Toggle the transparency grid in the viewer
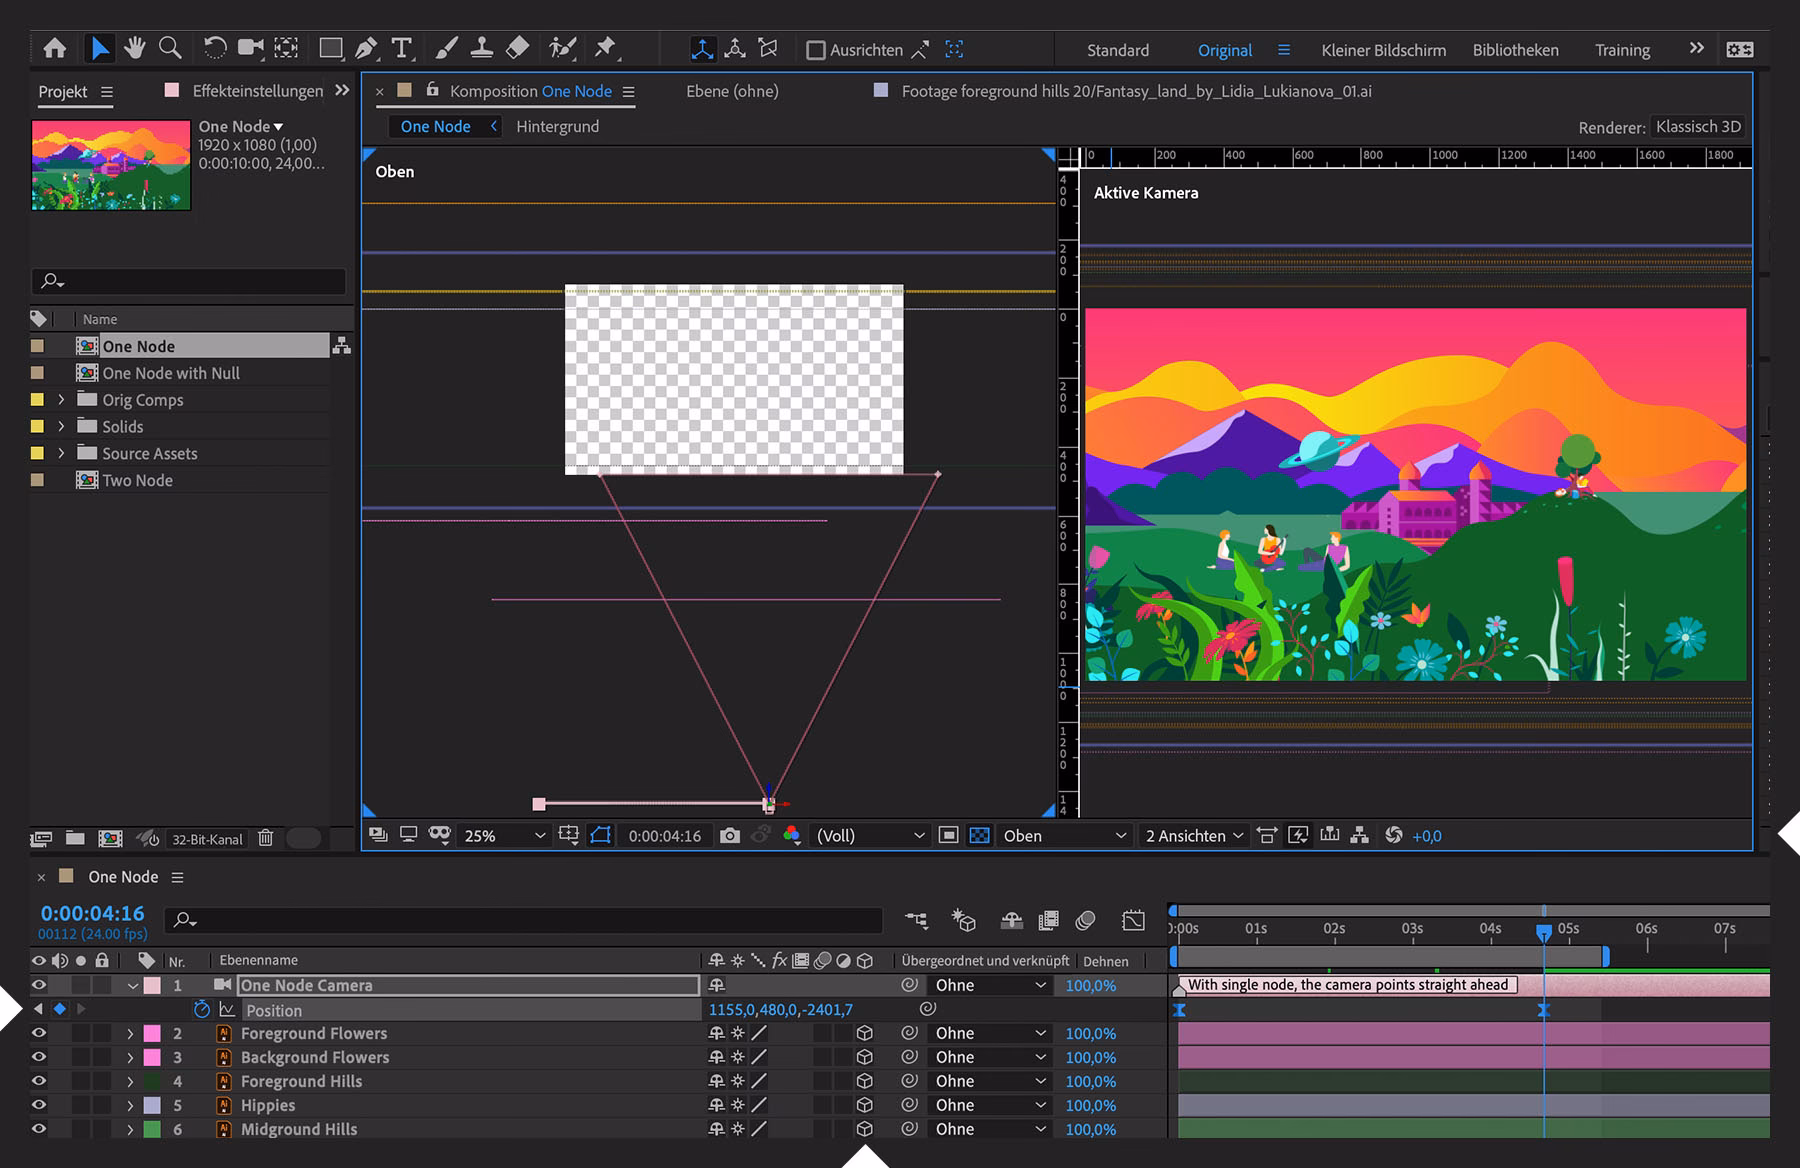 pos(980,836)
